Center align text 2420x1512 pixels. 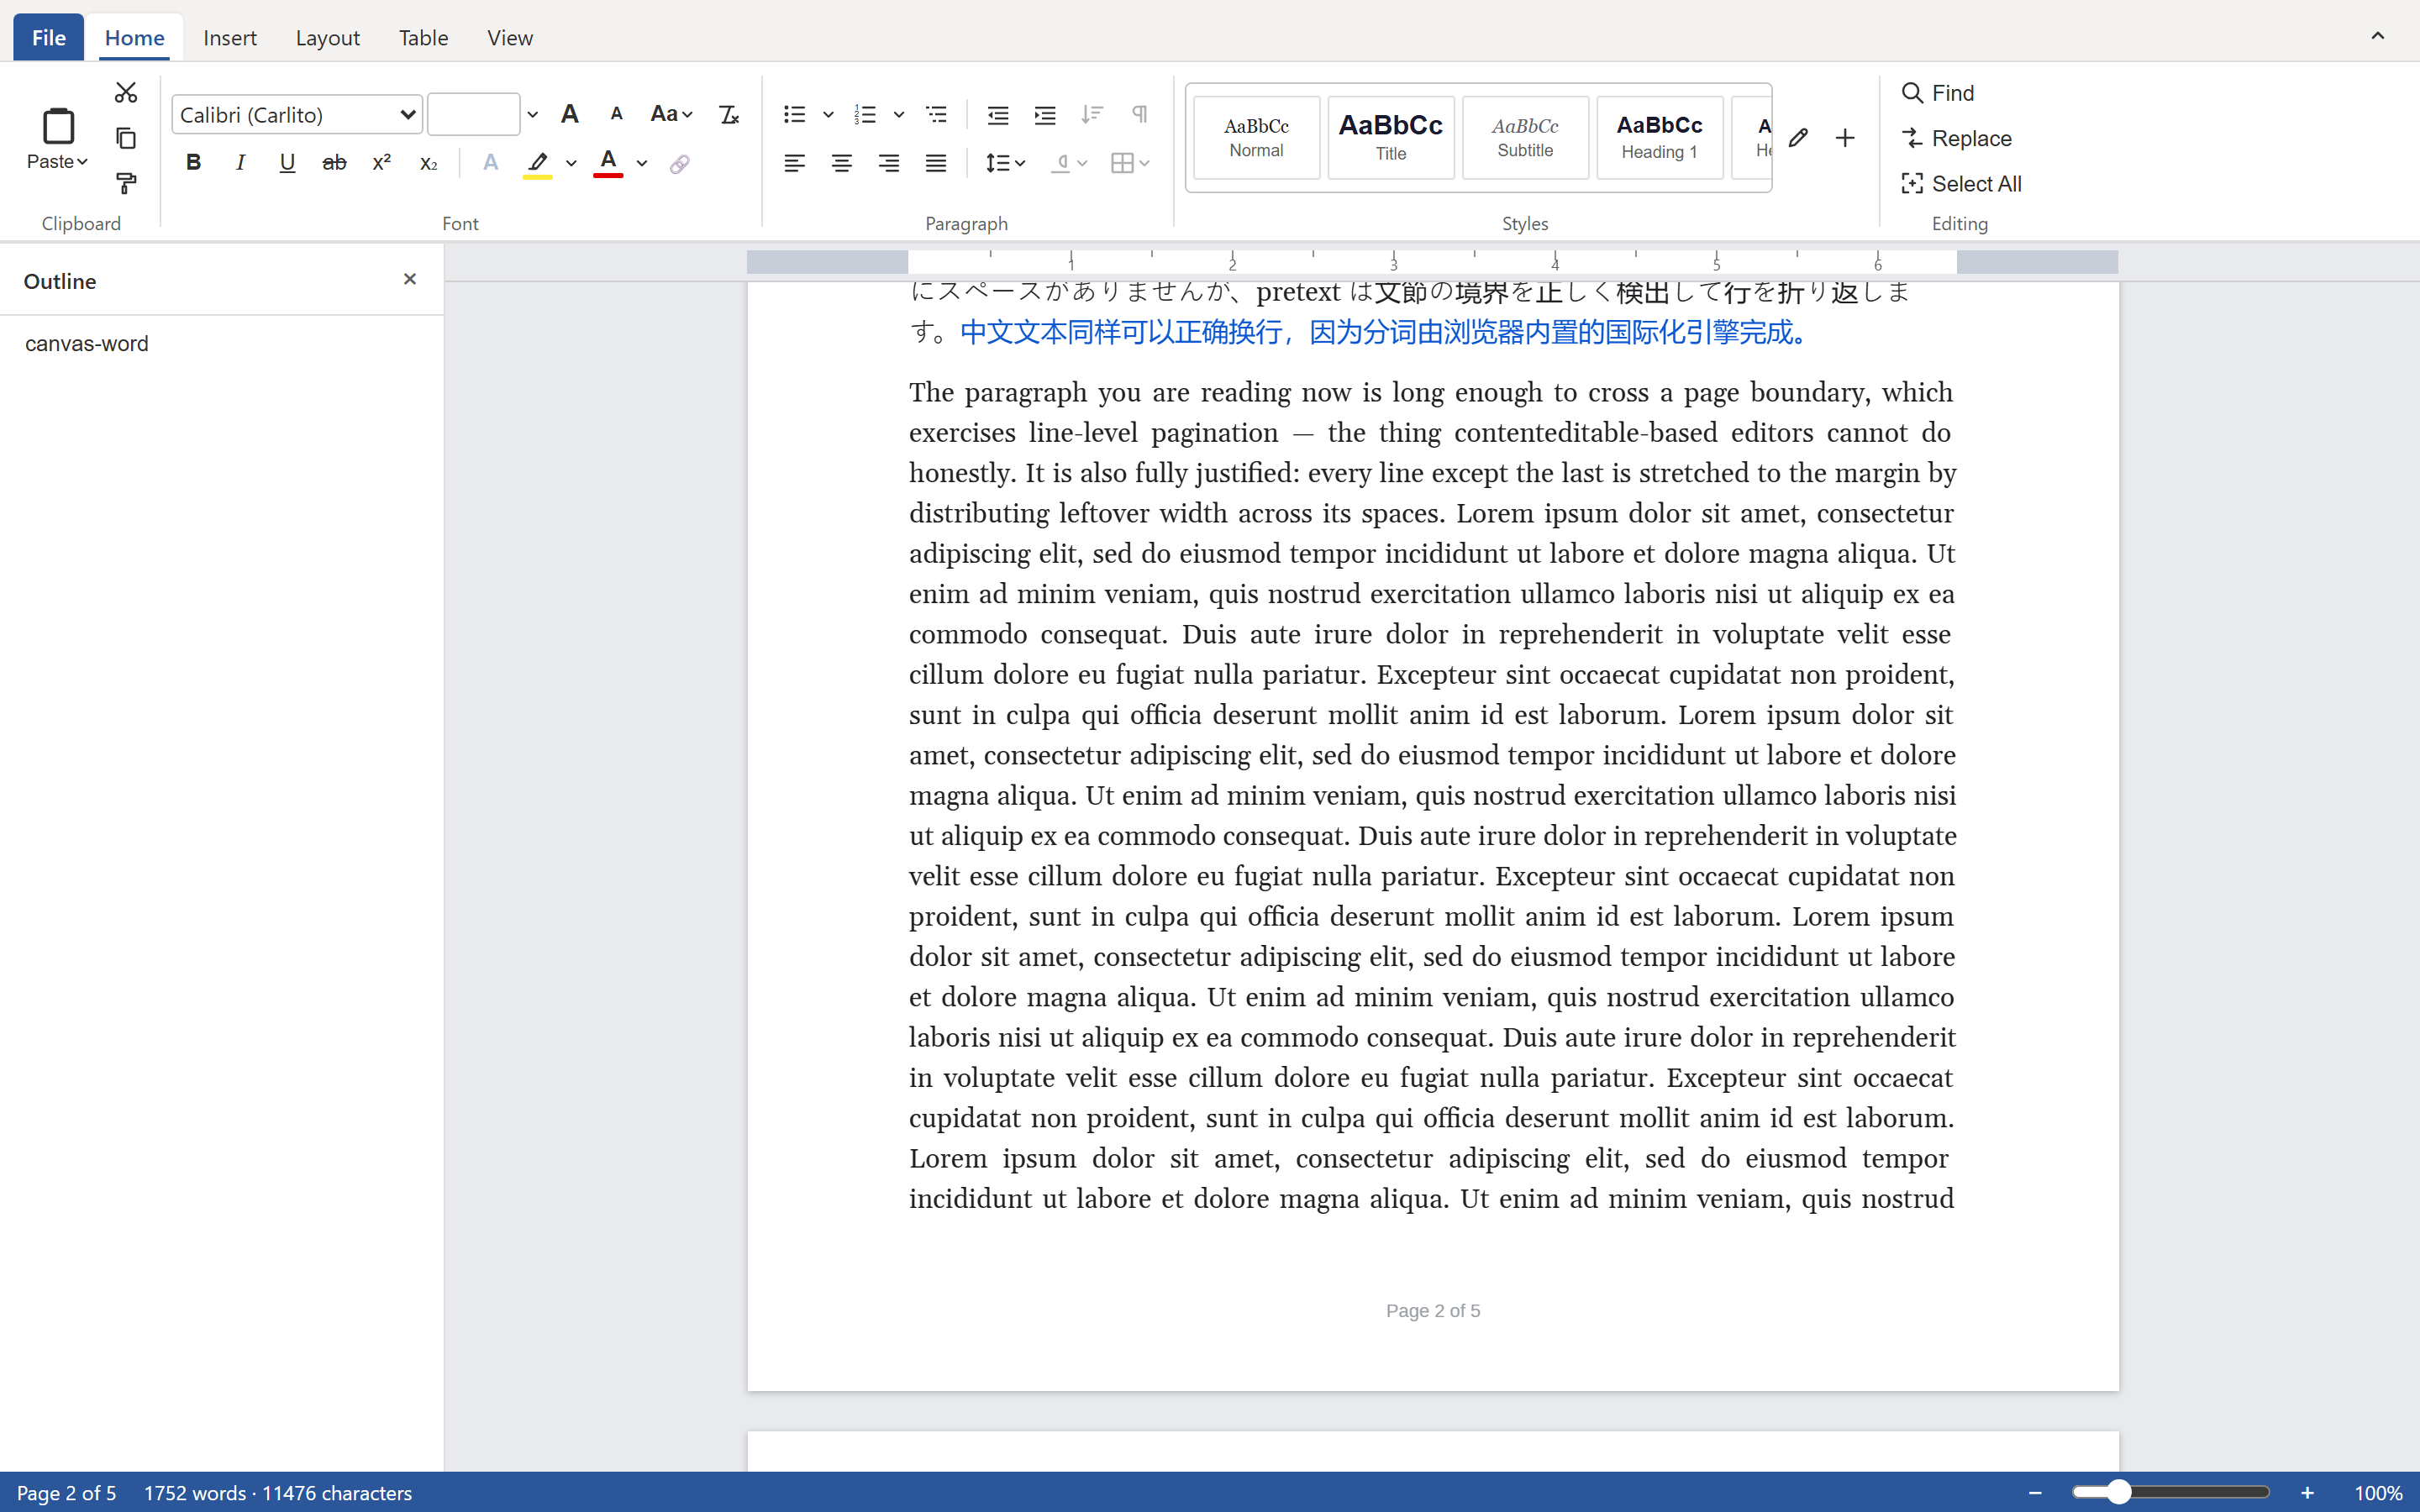point(842,163)
